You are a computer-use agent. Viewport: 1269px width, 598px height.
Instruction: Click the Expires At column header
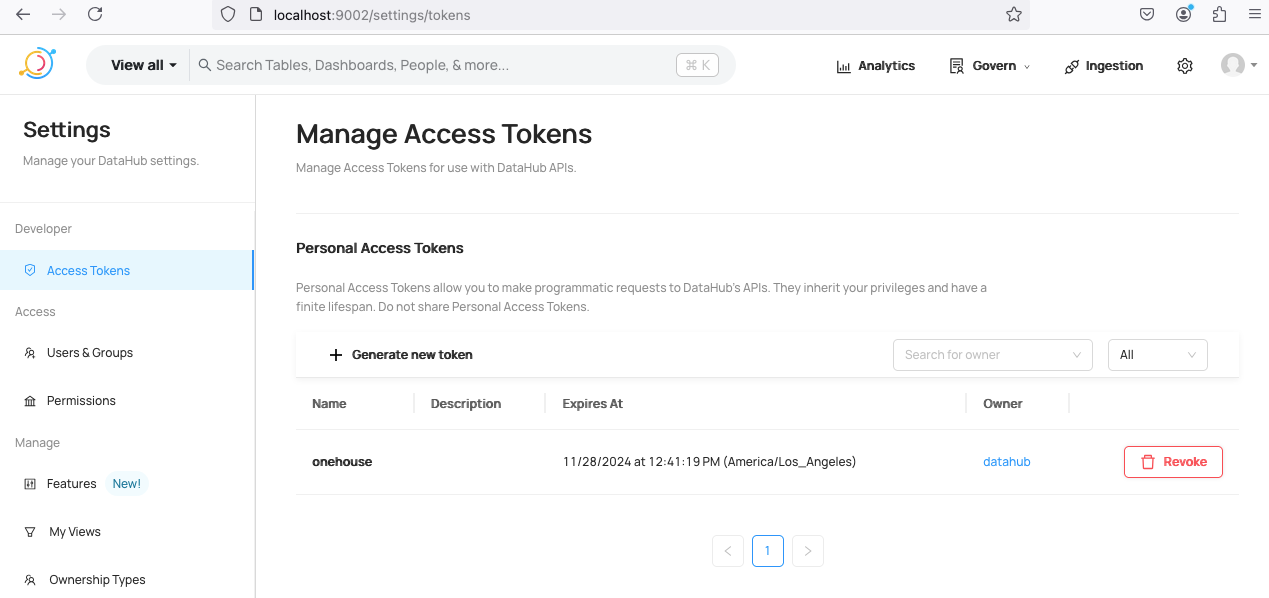593,404
